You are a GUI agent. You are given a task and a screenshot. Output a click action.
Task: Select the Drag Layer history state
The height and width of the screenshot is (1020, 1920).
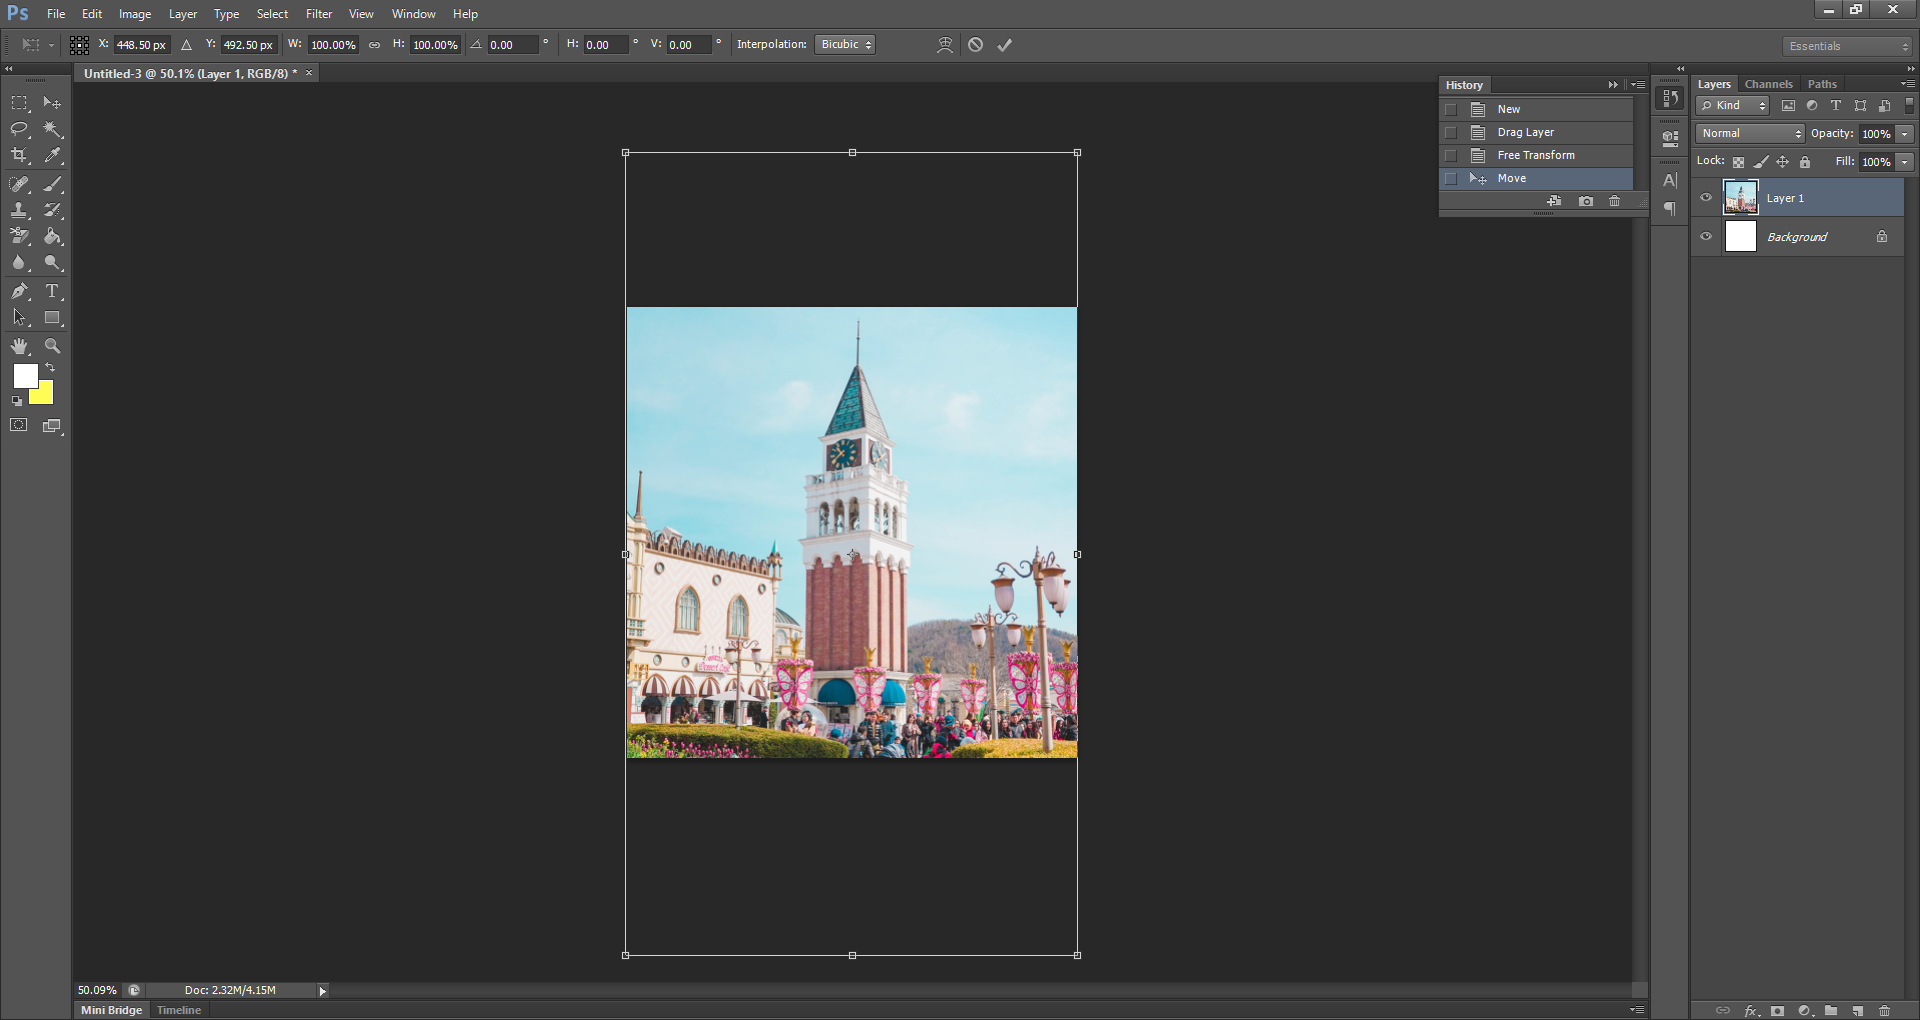tap(1525, 133)
